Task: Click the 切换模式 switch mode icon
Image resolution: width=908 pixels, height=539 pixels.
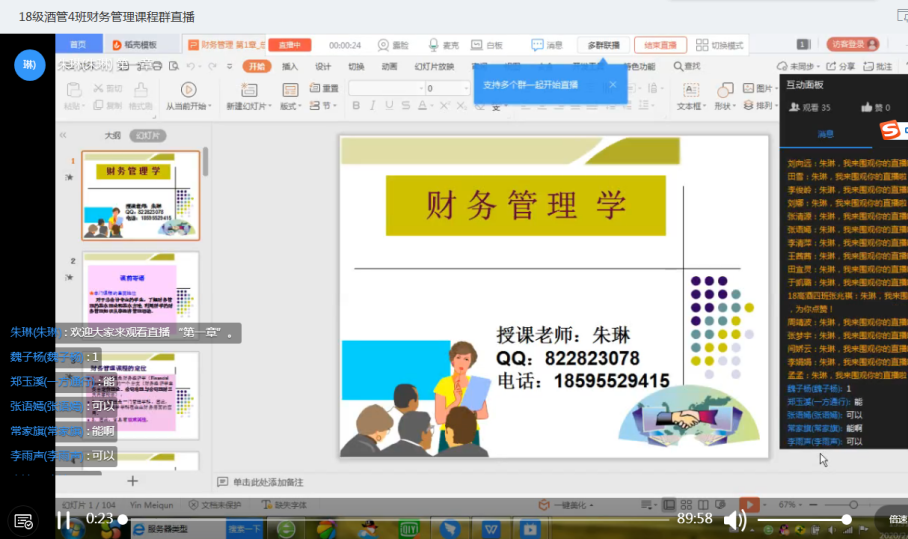Action: 702,45
